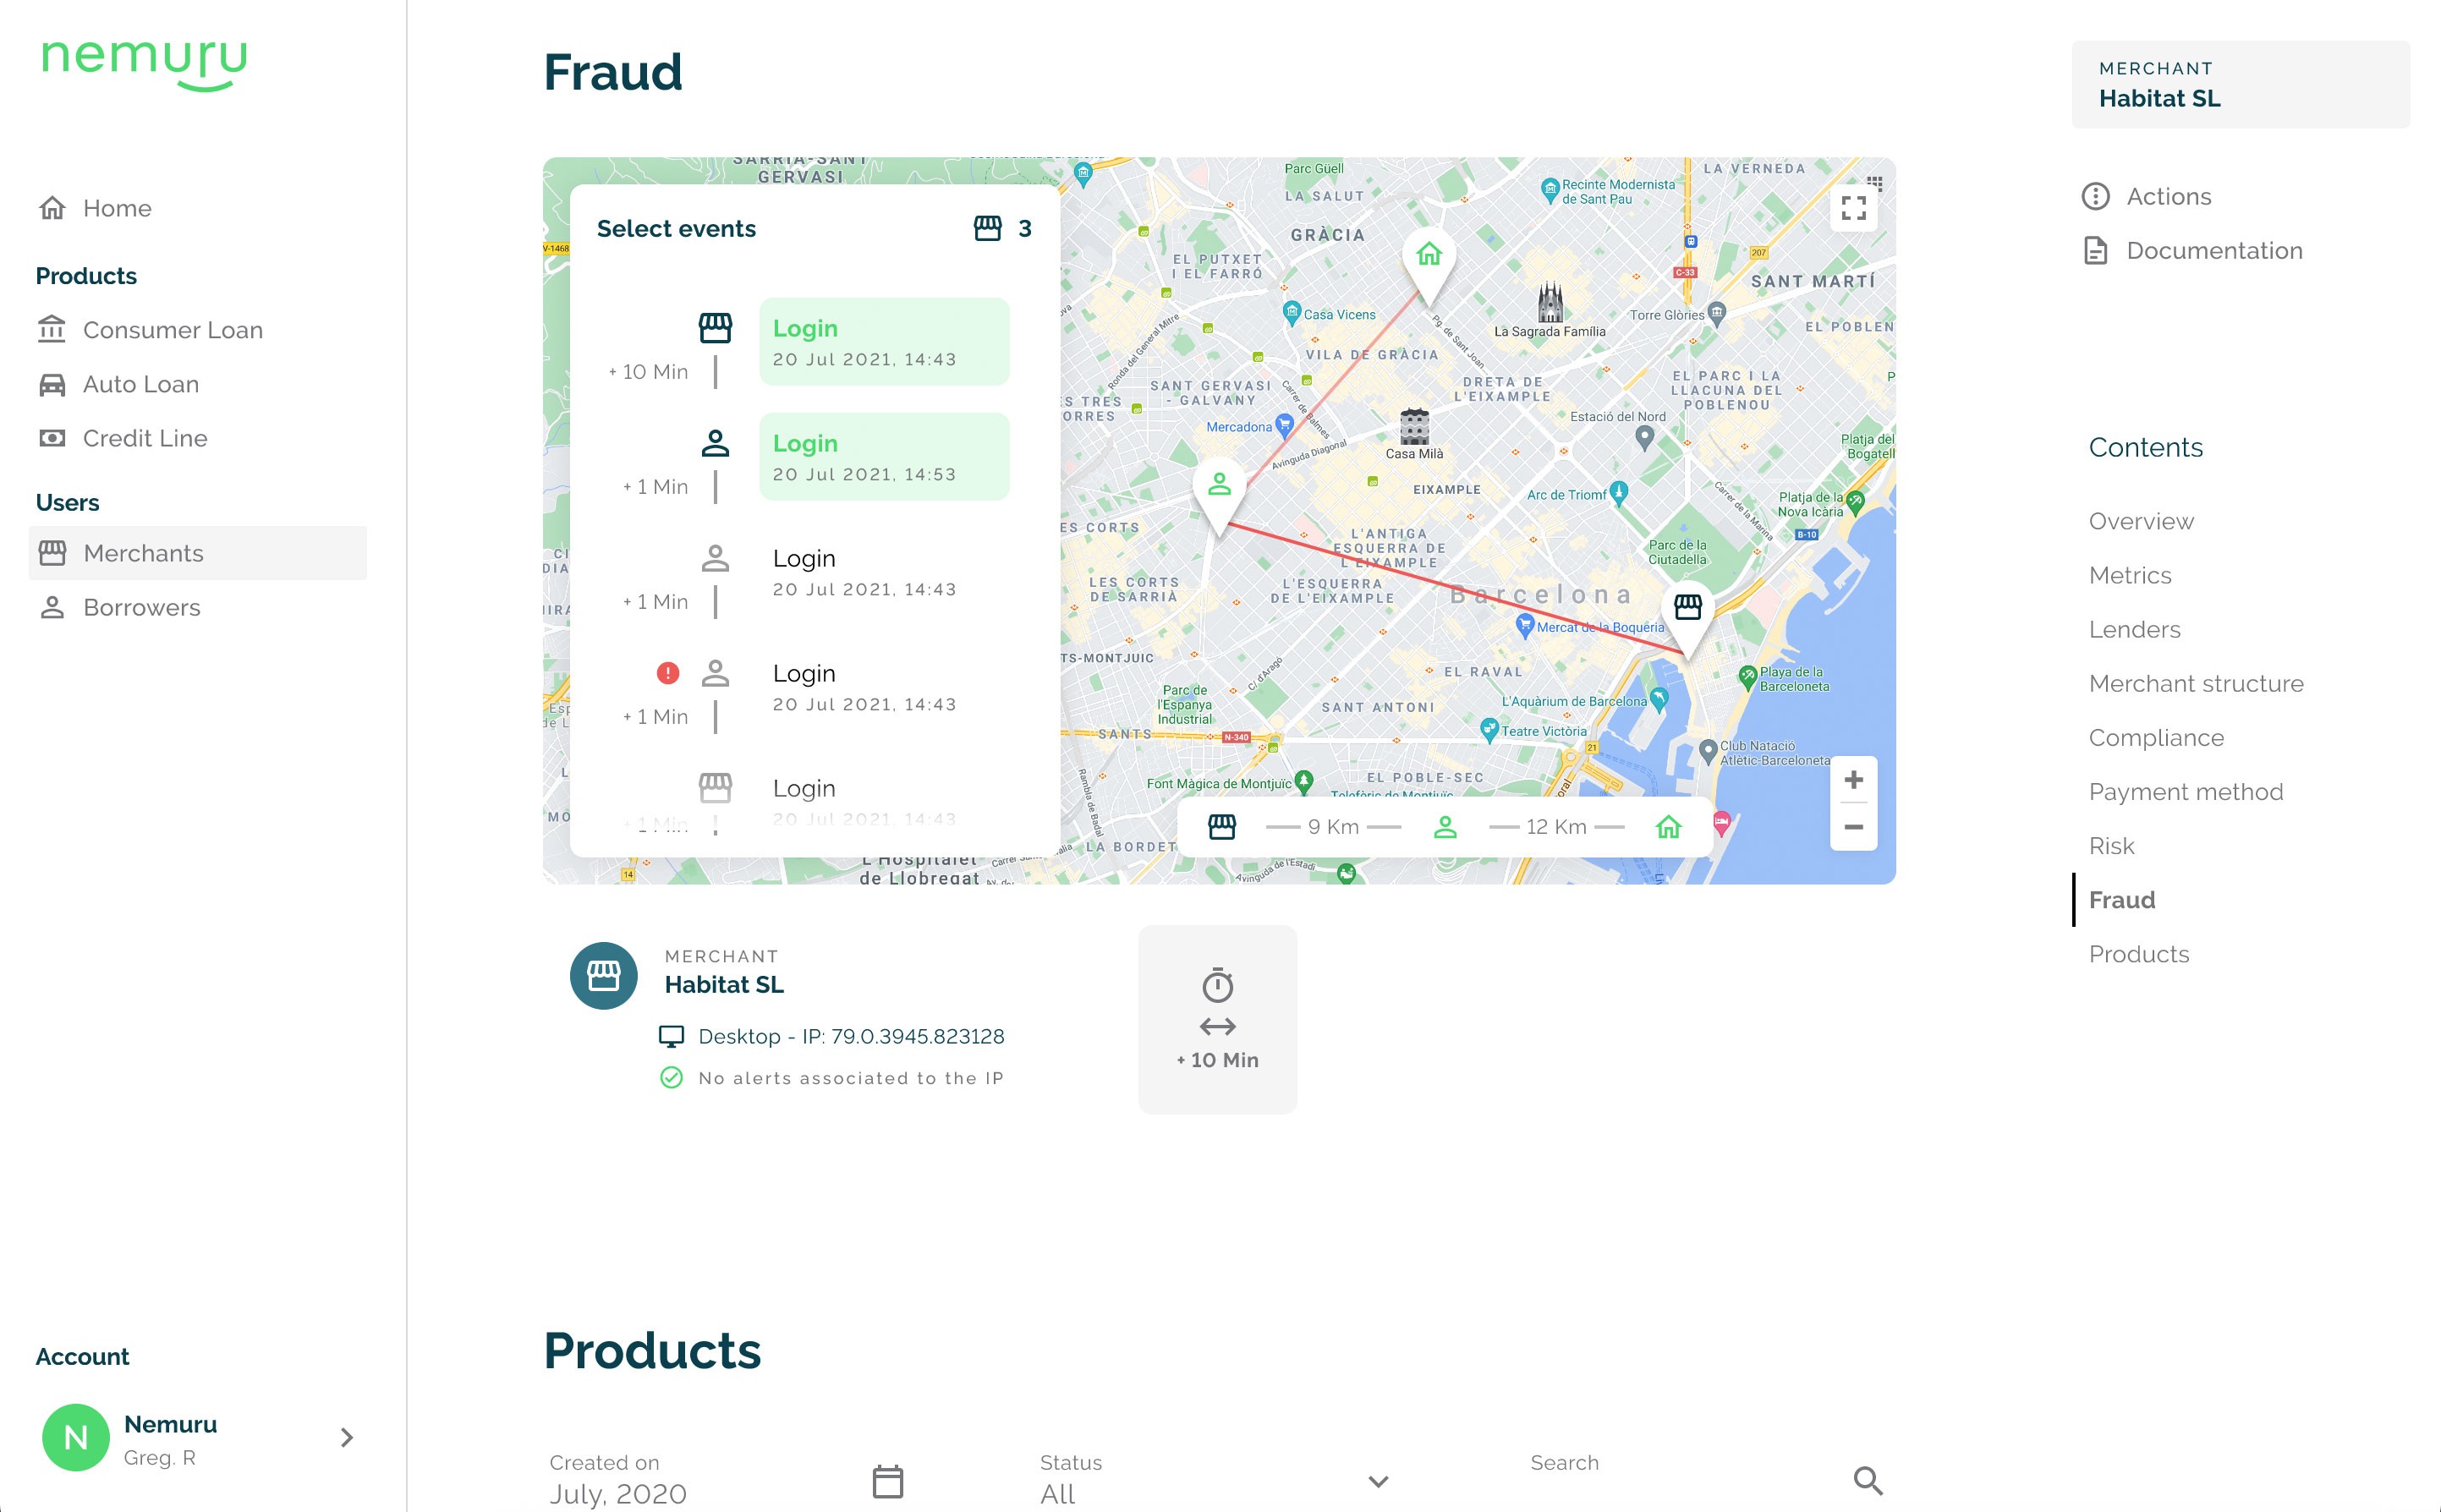Click the map fullscreen expand icon
The width and height of the screenshot is (2441, 1512).
1853,208
